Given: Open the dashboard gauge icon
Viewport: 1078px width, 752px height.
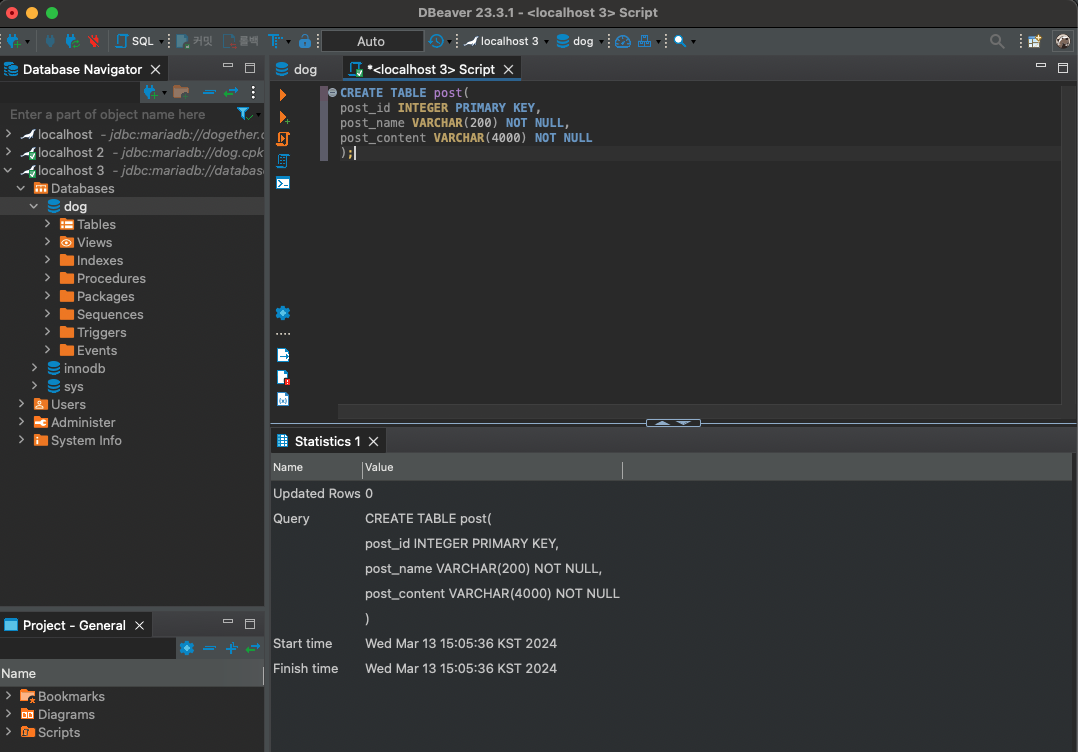Looking at the screenshot, I should click(x=623, y=41).
